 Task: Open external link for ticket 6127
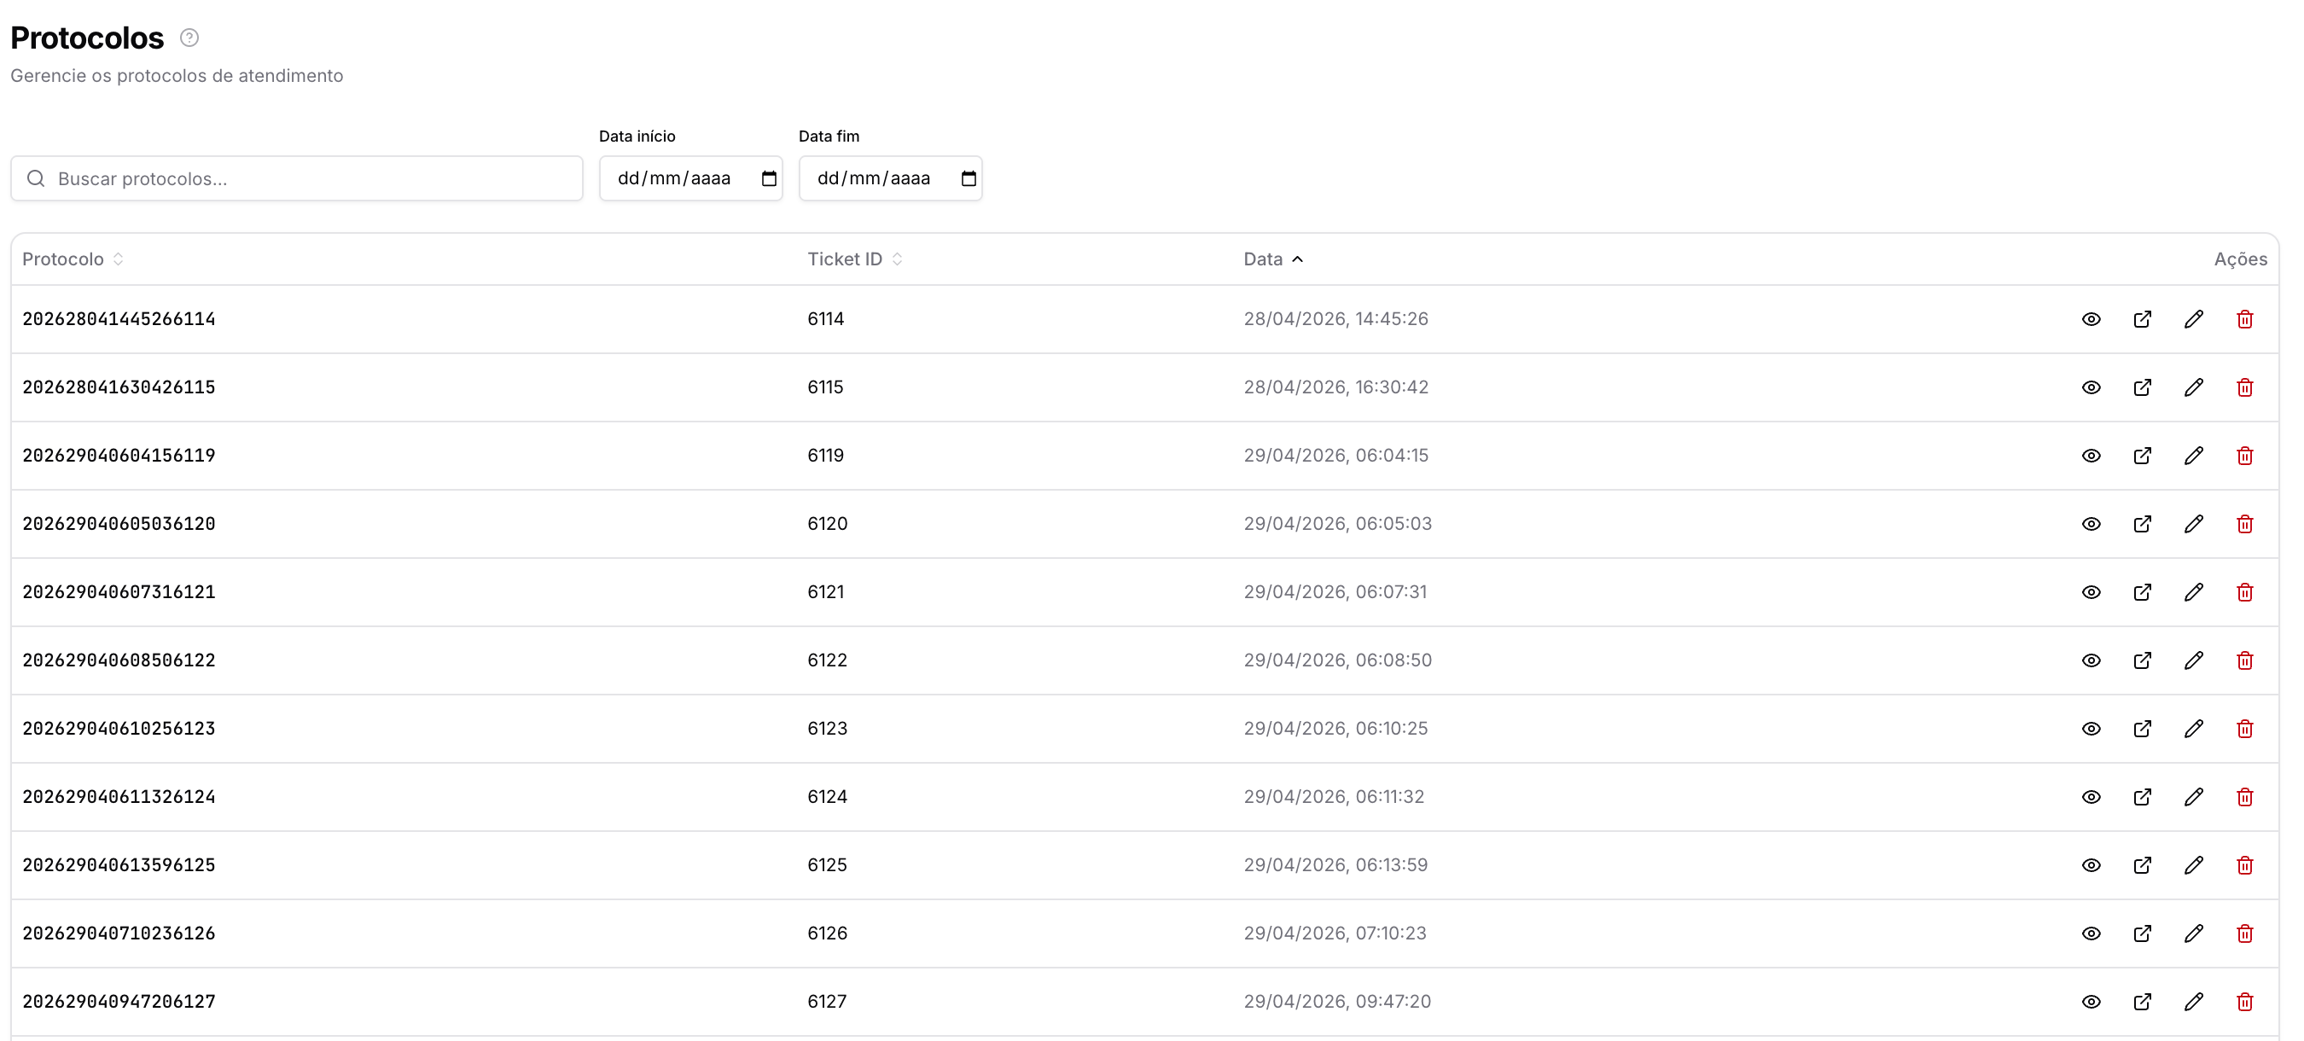click(x=2142, y=1002)
